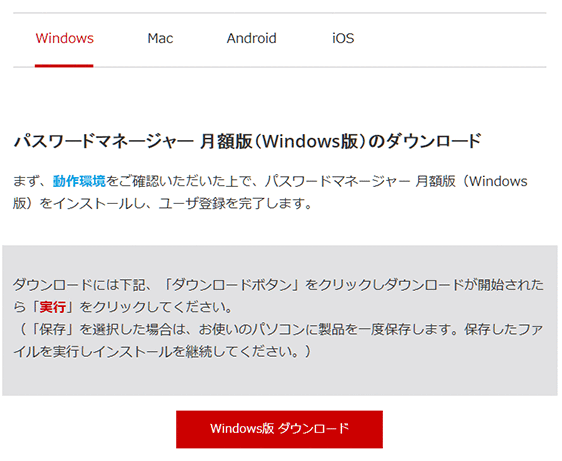The height and width of the screenshot is (461, 562).
Task: Select the Windows tab
Action: [x=65, y=38]
